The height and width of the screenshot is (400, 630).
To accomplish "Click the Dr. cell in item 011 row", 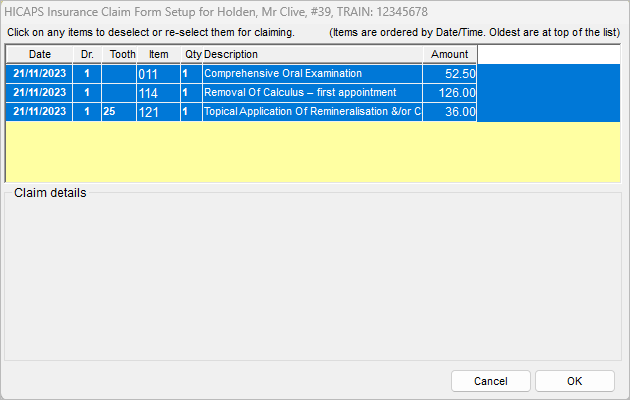I will pos(87,73).
